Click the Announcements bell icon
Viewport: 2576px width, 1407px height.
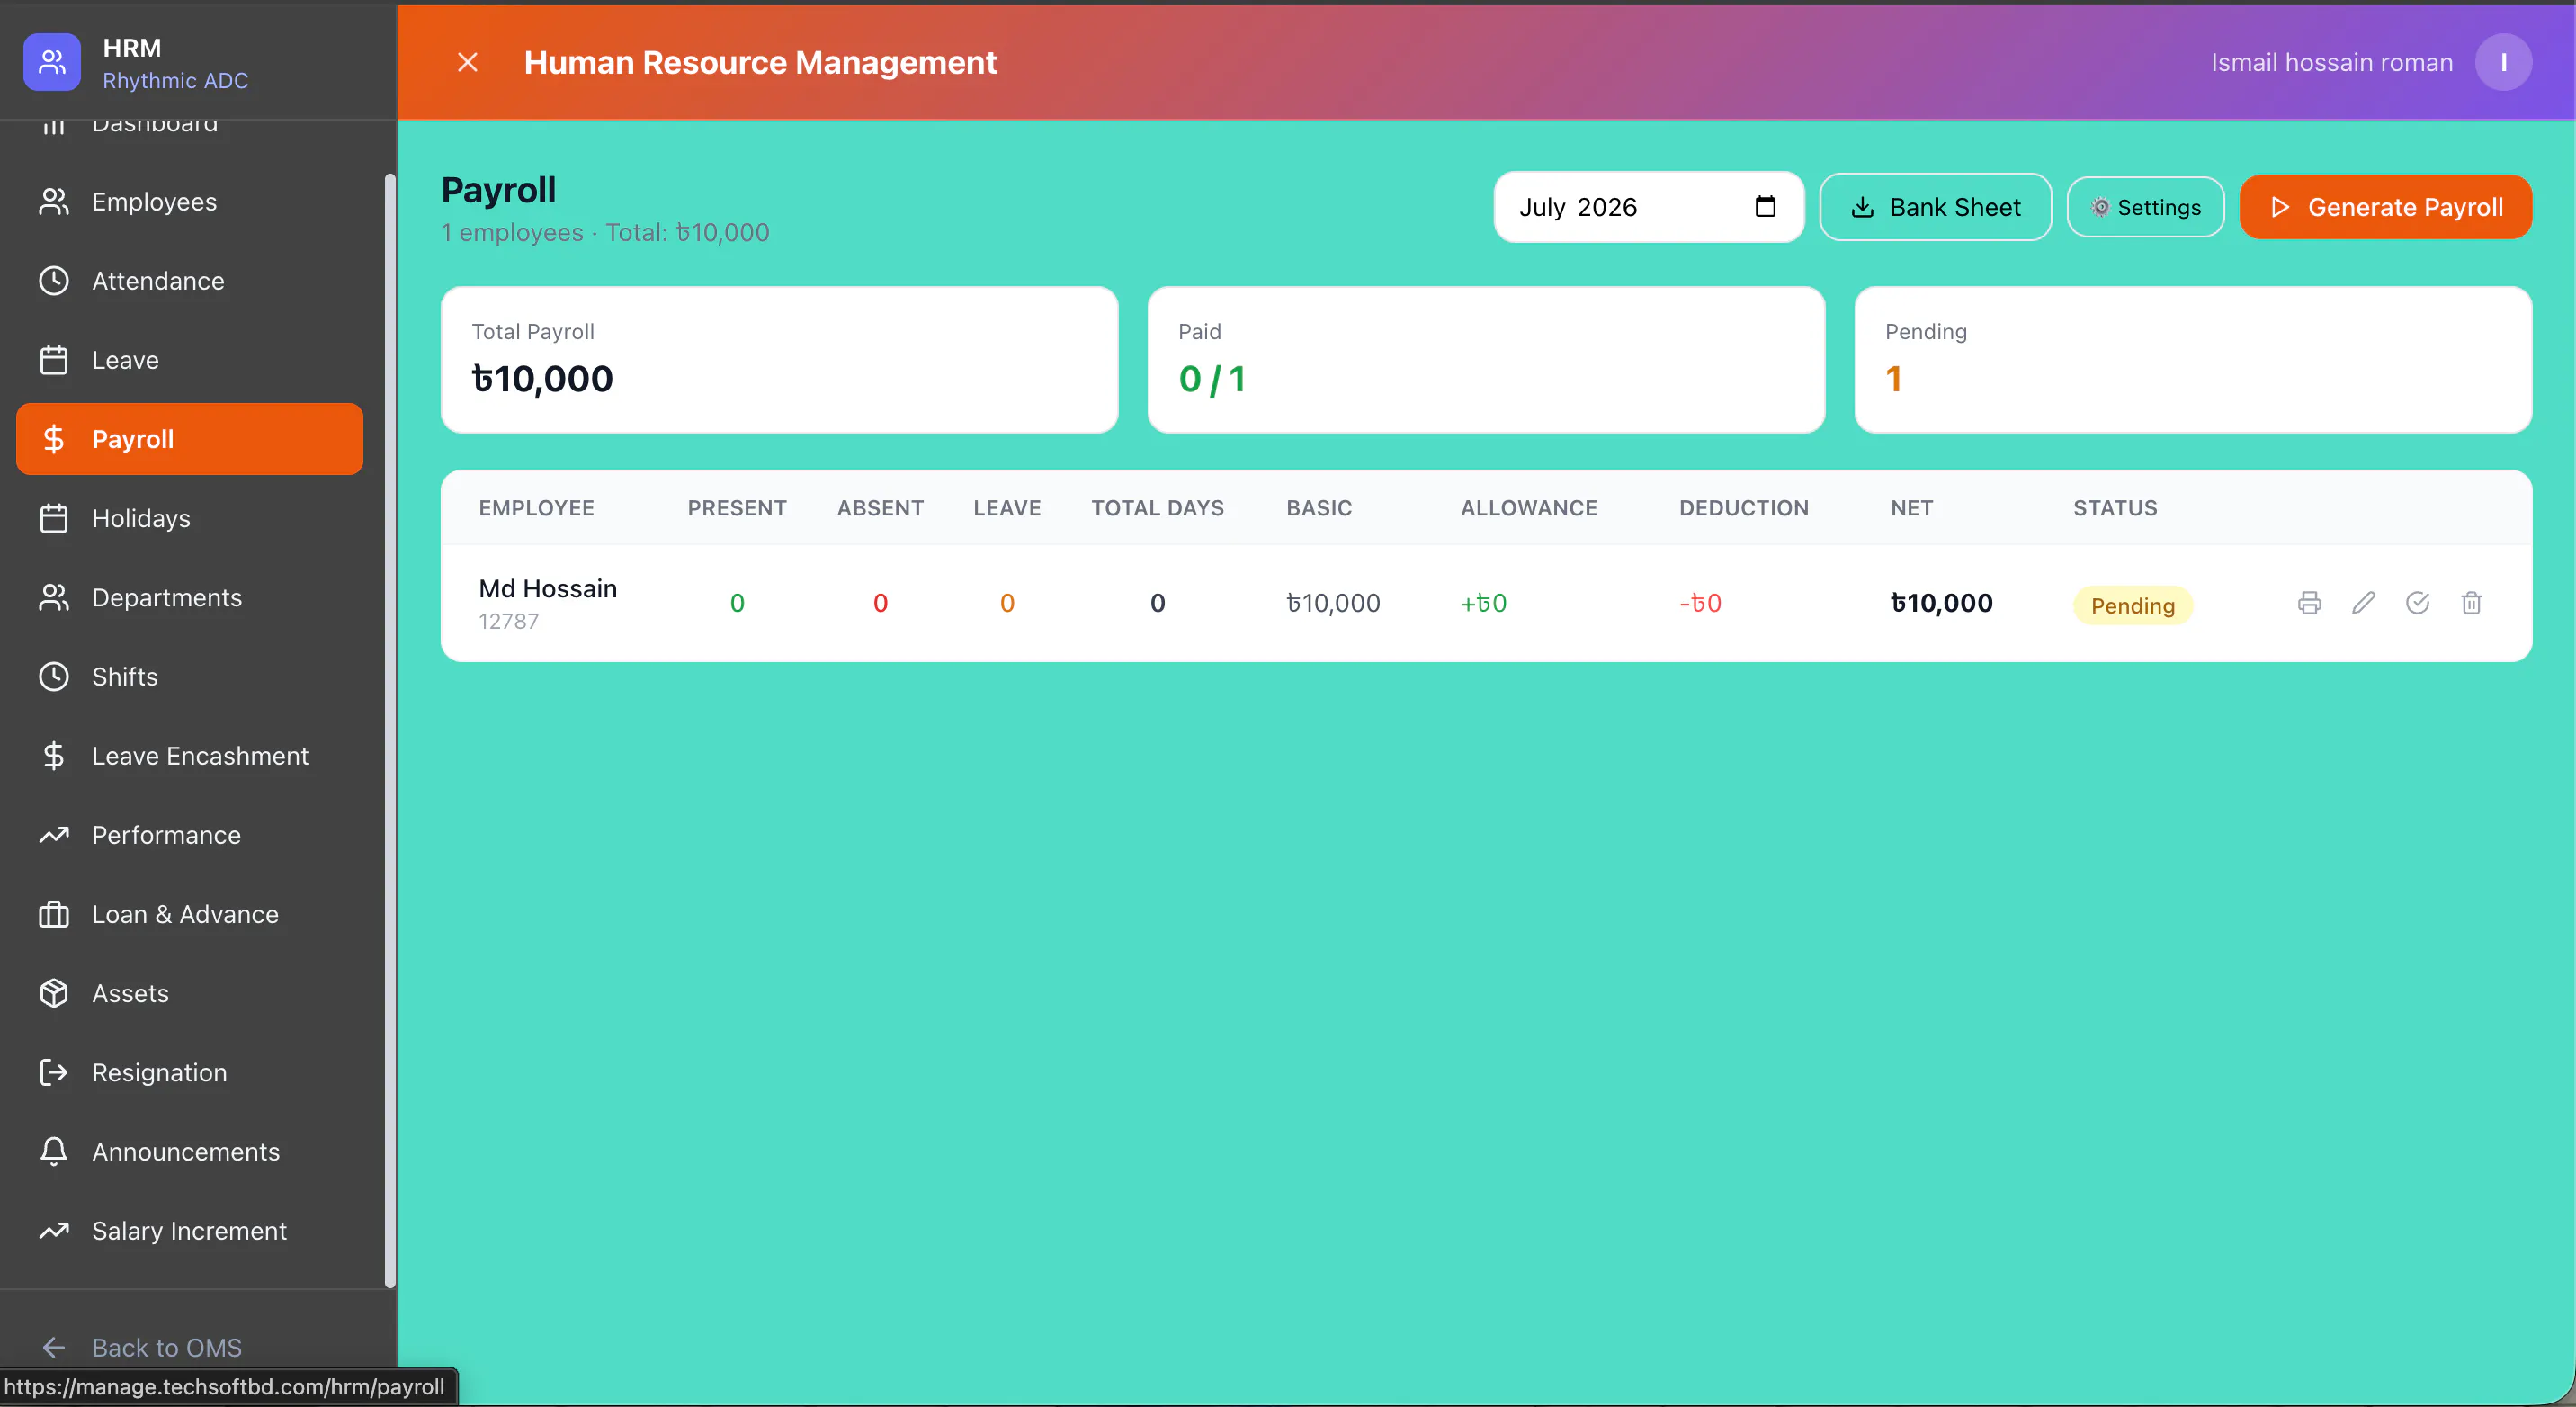[x=54, y=1150]
